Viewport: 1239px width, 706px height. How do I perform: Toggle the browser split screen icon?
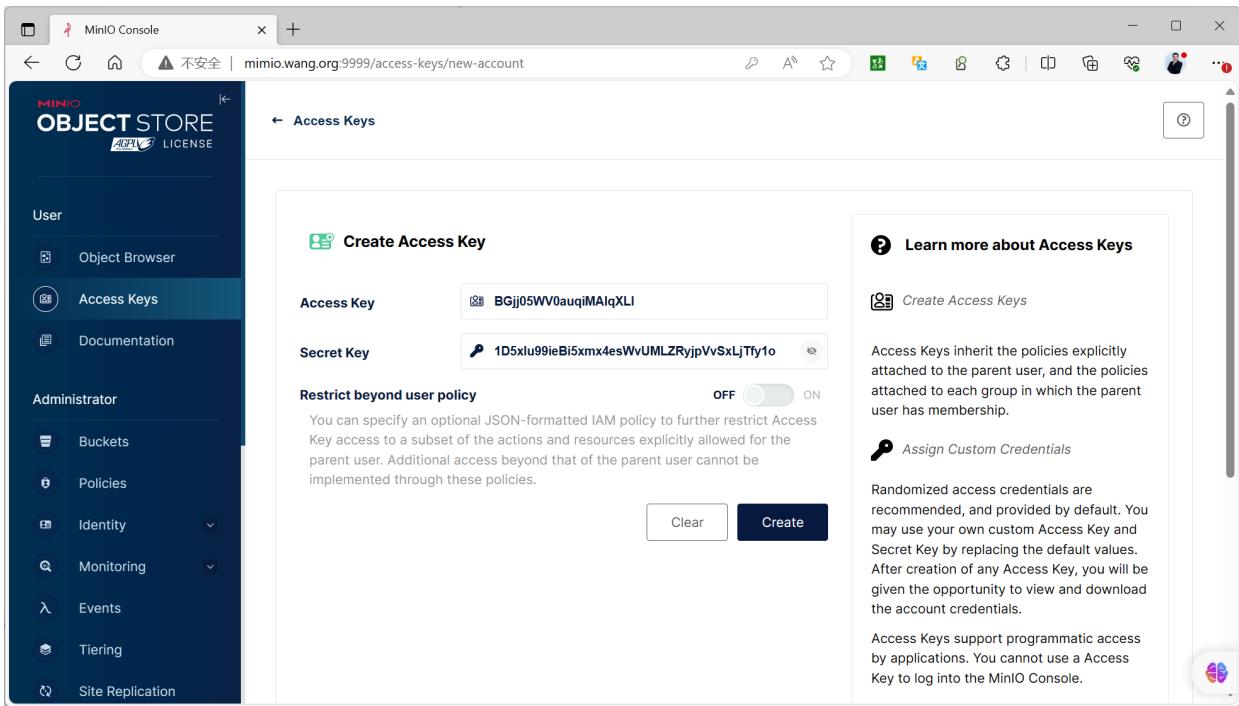pyautogui.click(x=1050, y=63)
